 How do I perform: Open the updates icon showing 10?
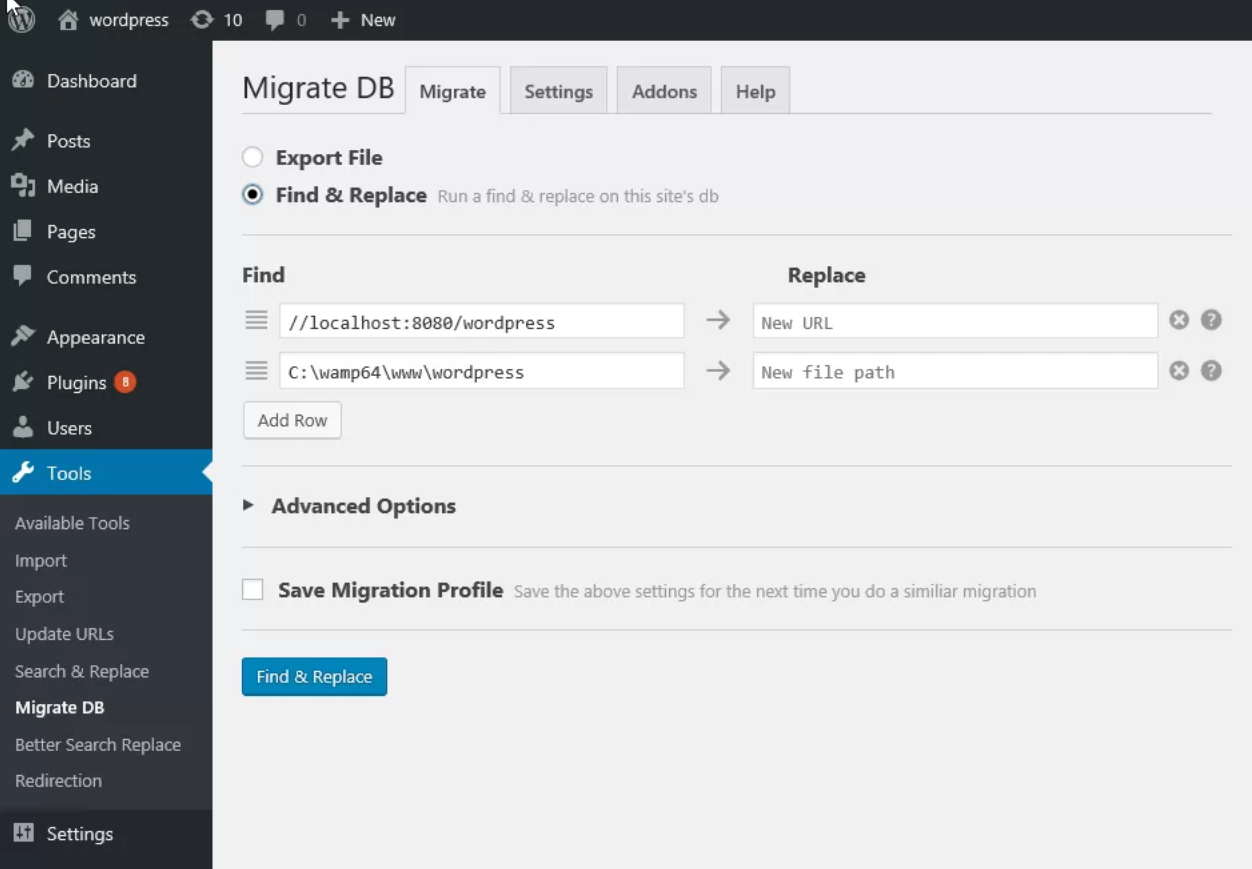point(217,20)
